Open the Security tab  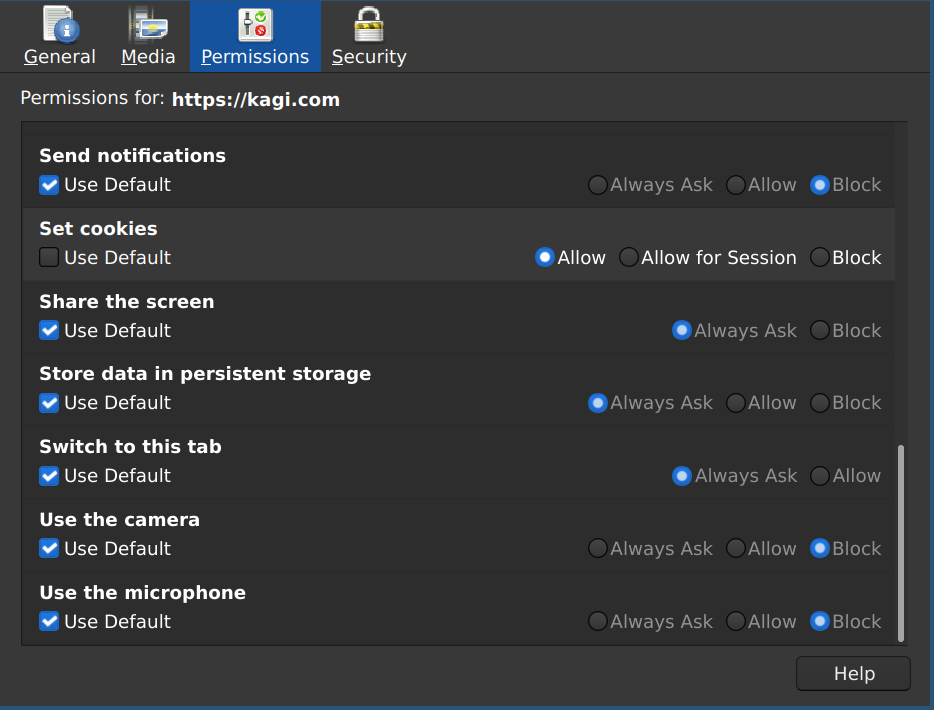click(x=369, y=57)
